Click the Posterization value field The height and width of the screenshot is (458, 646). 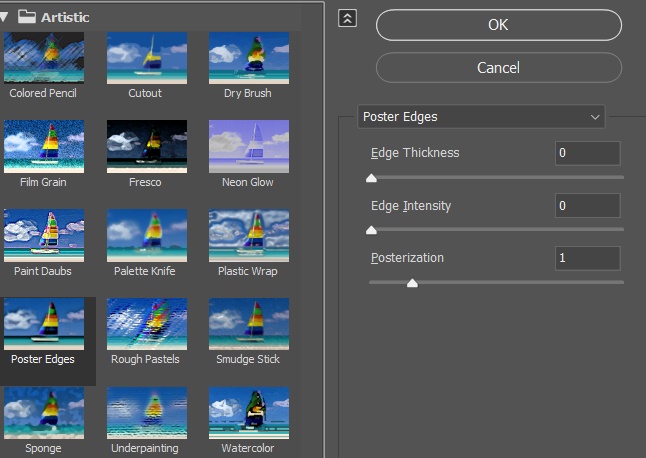[587, 258]
